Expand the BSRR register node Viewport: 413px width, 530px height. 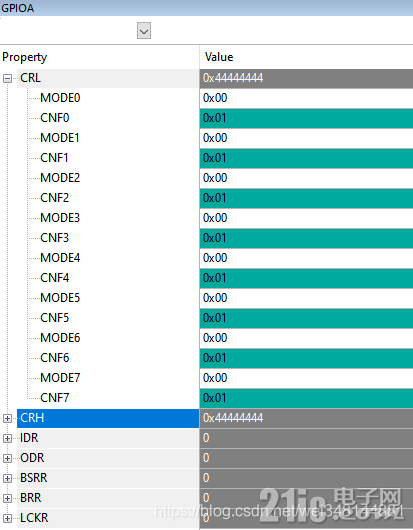pos(7,478)
